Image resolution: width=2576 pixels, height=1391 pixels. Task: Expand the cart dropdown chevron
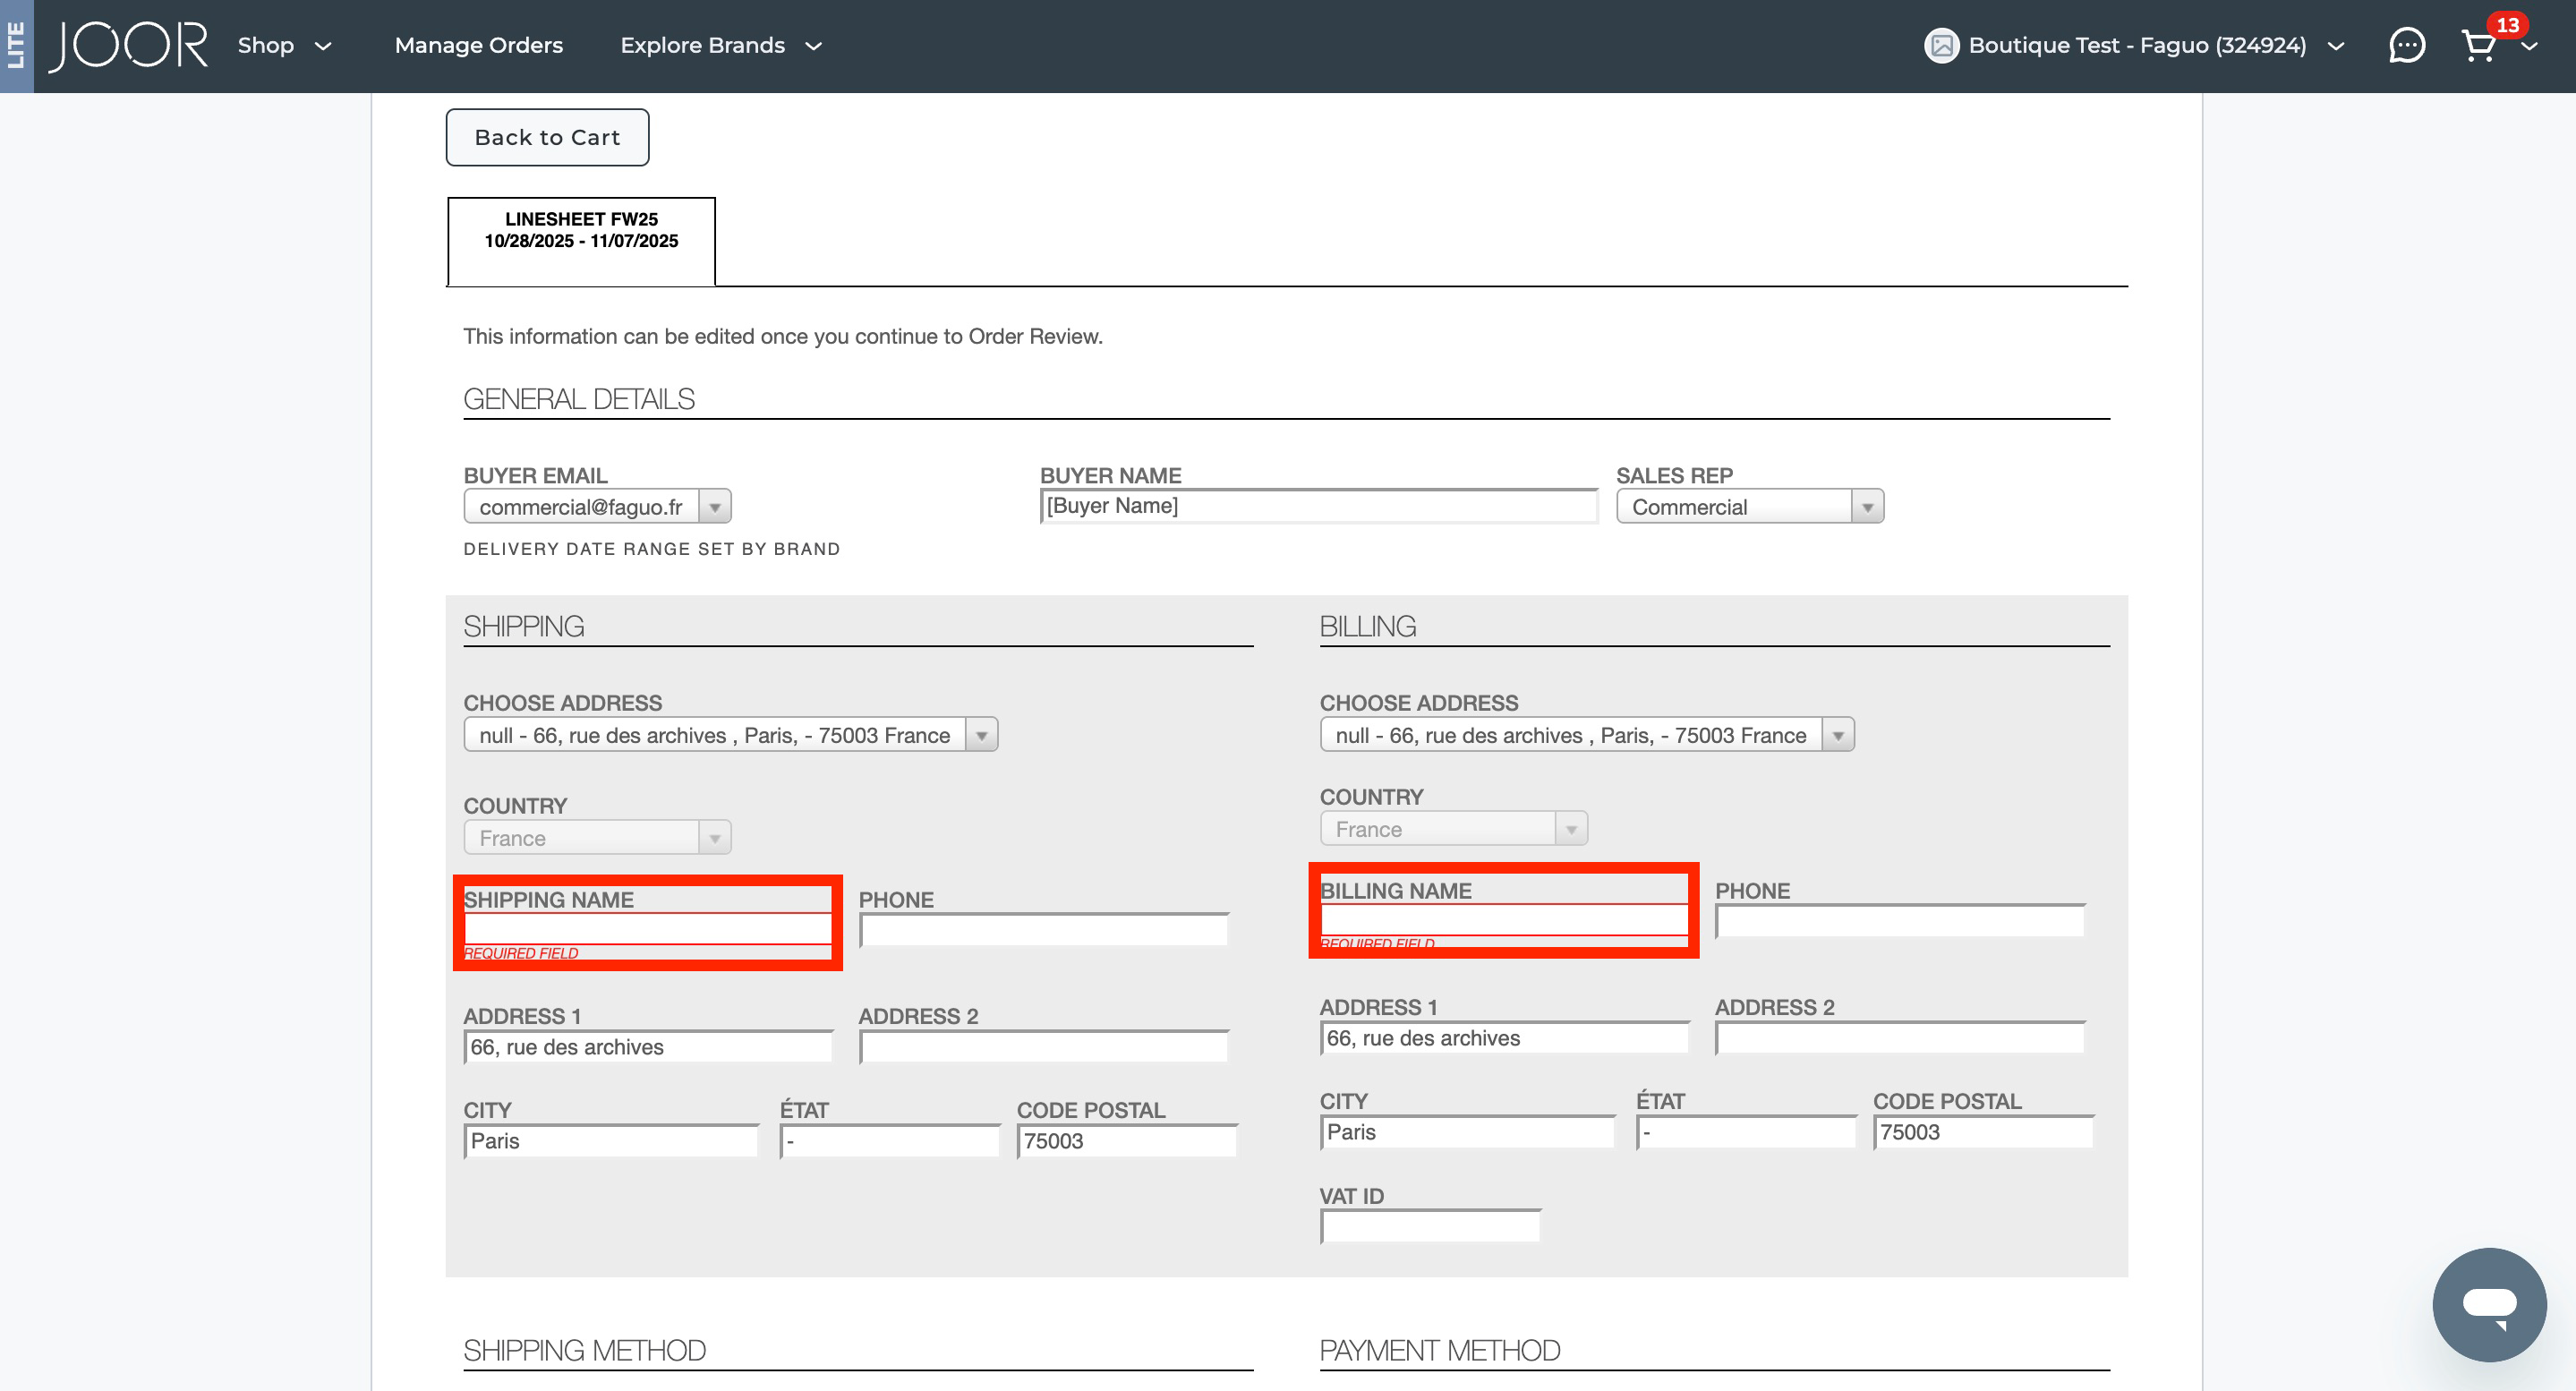point(2529,47)
